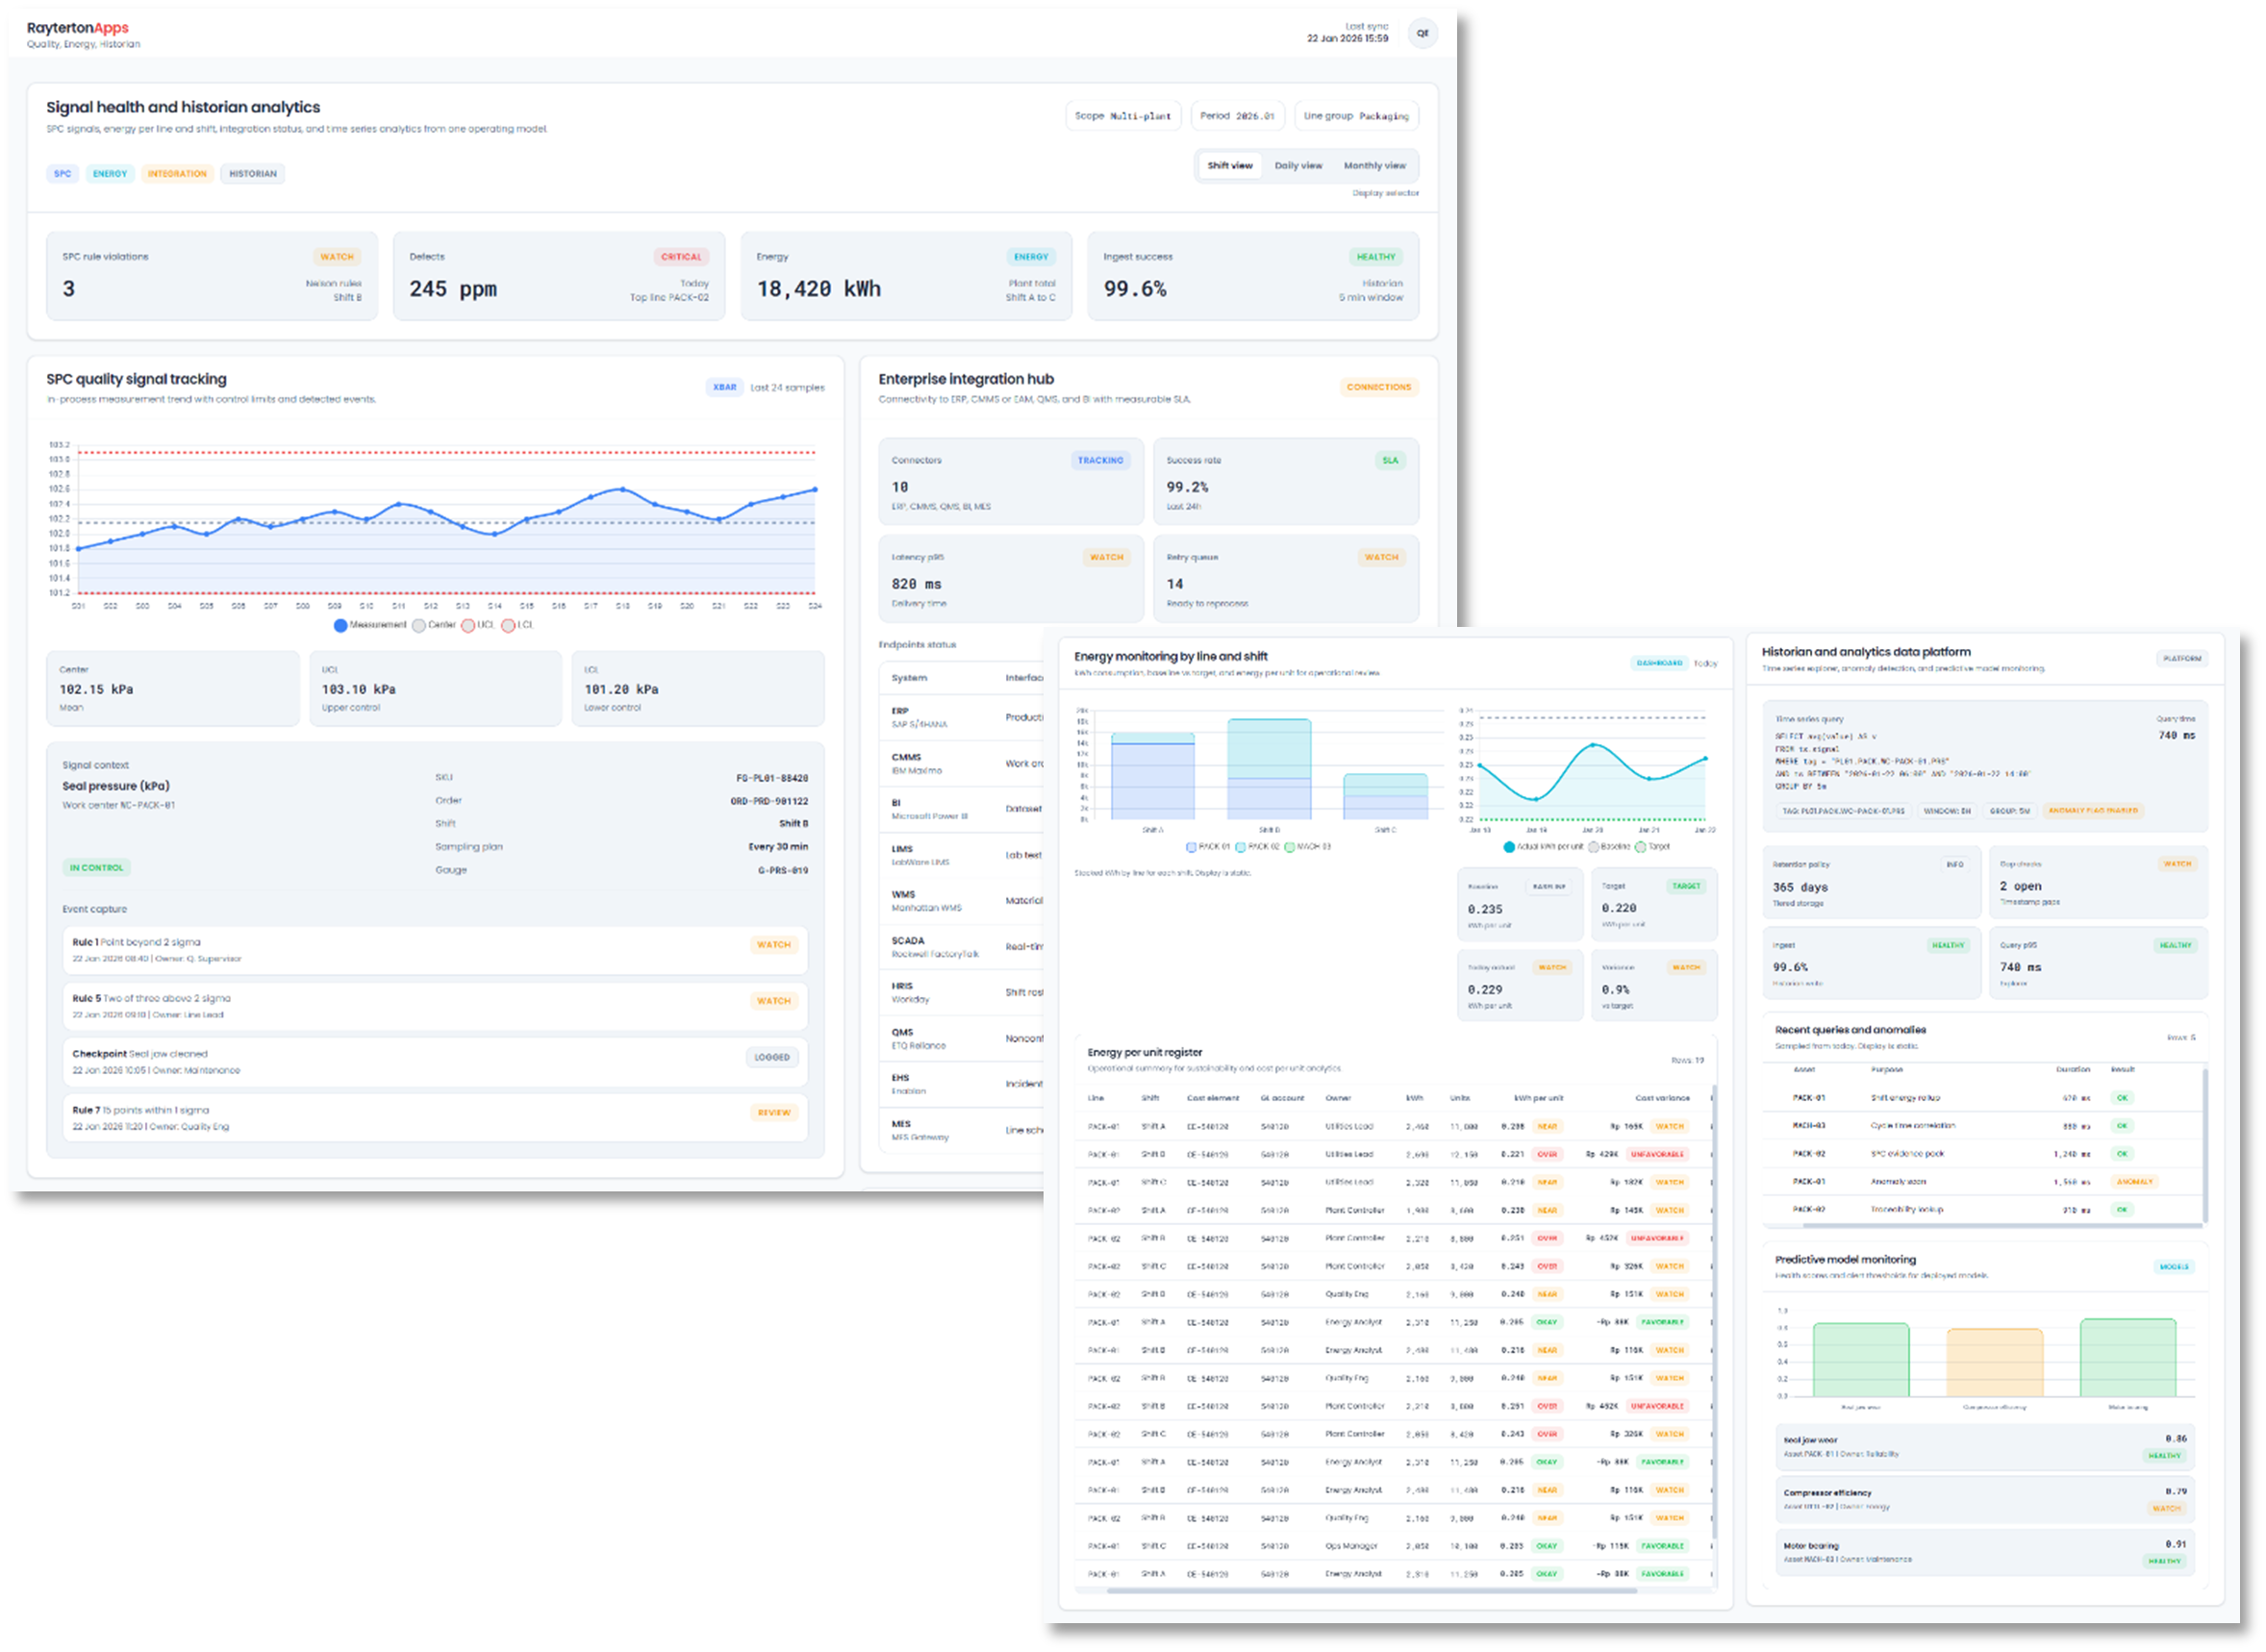Switch to Monthly view
The image size is (2266, 1652).
[x=1376, y=165]
